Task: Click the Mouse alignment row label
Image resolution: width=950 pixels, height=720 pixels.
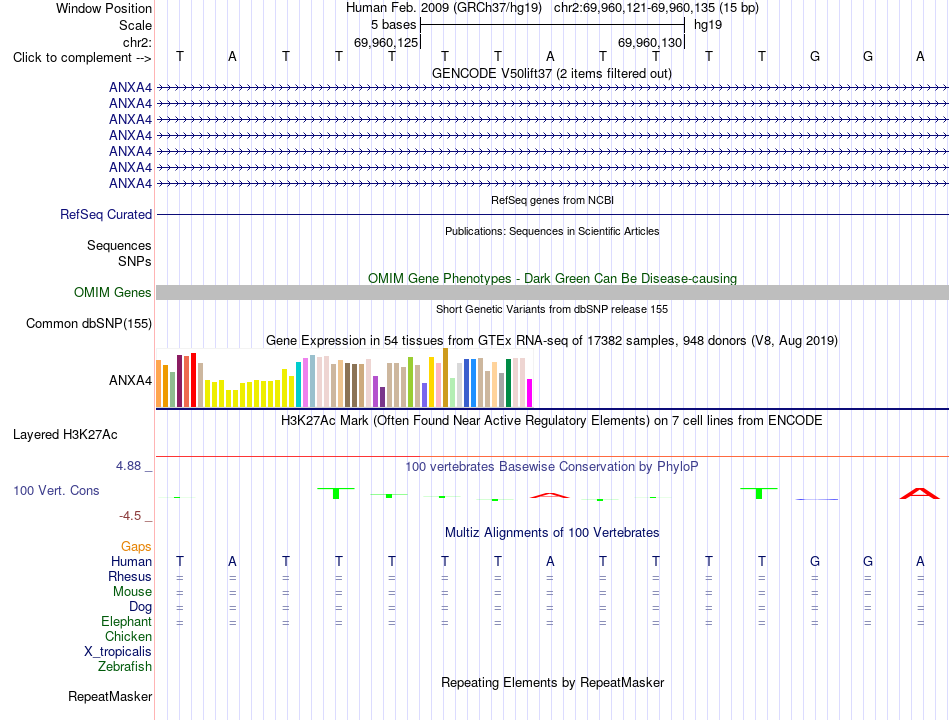Action: pos(132,592)
